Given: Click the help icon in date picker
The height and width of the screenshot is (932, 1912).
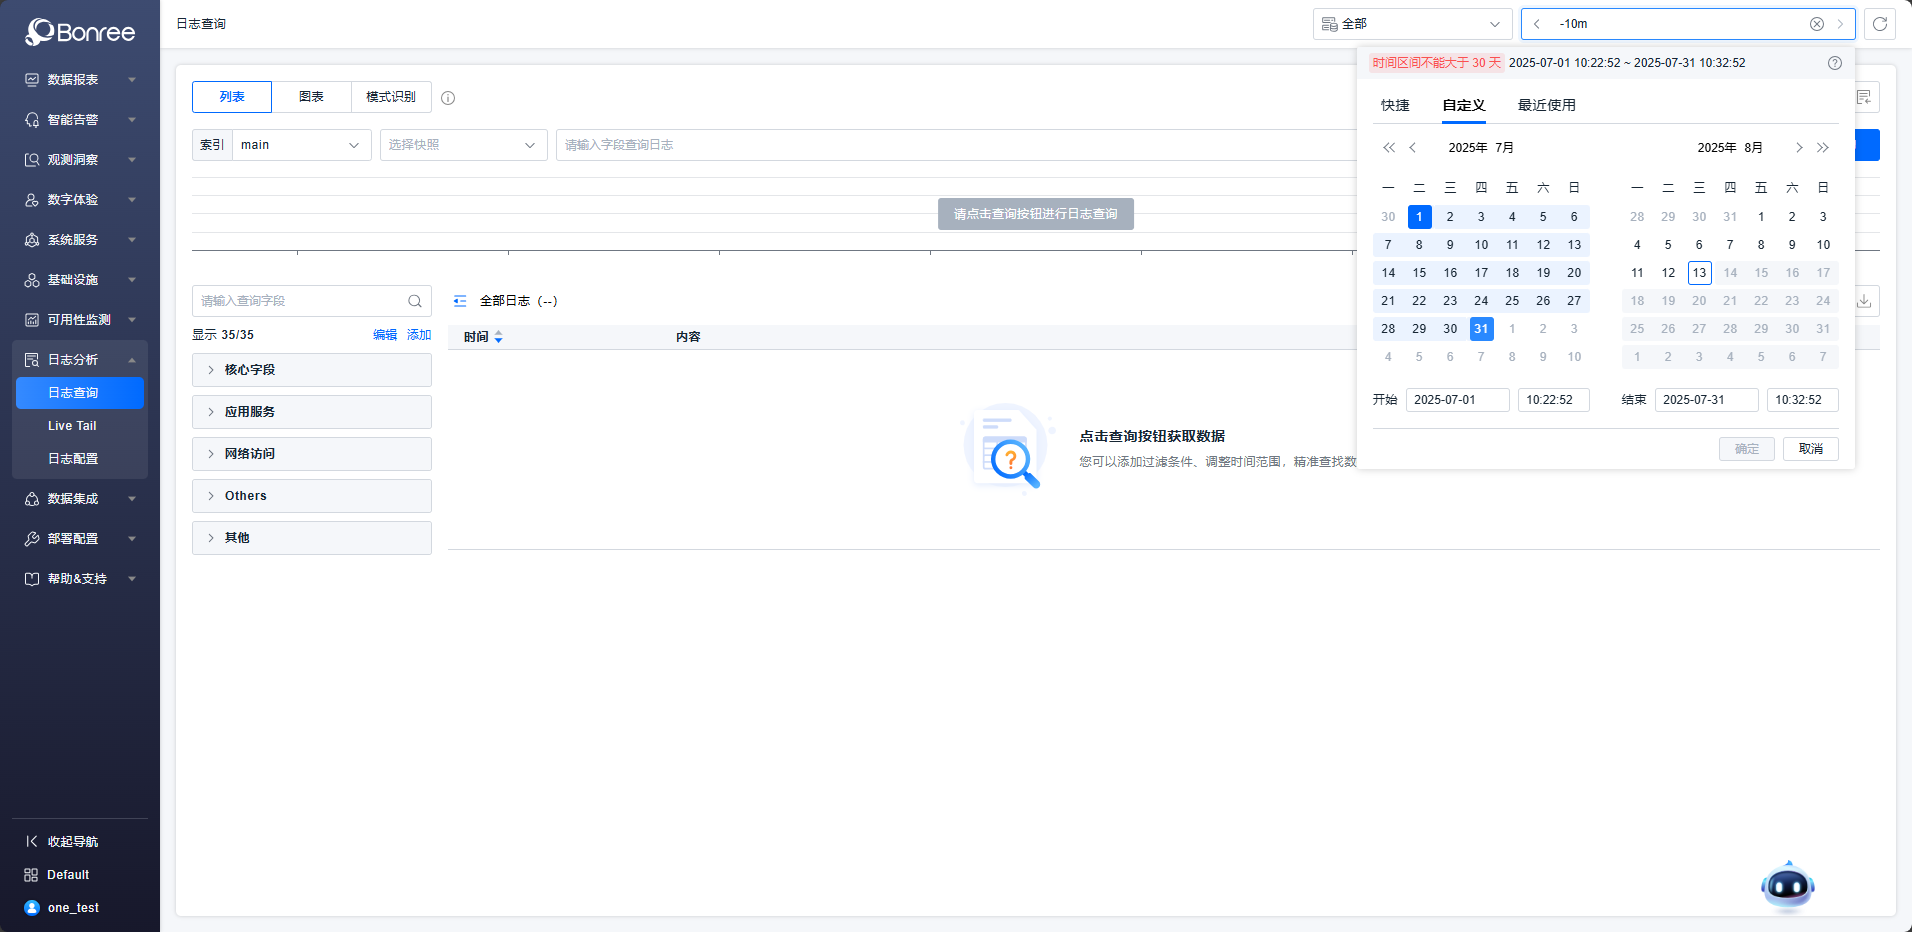Looking at the screenshot, I should click(1834, 63).
